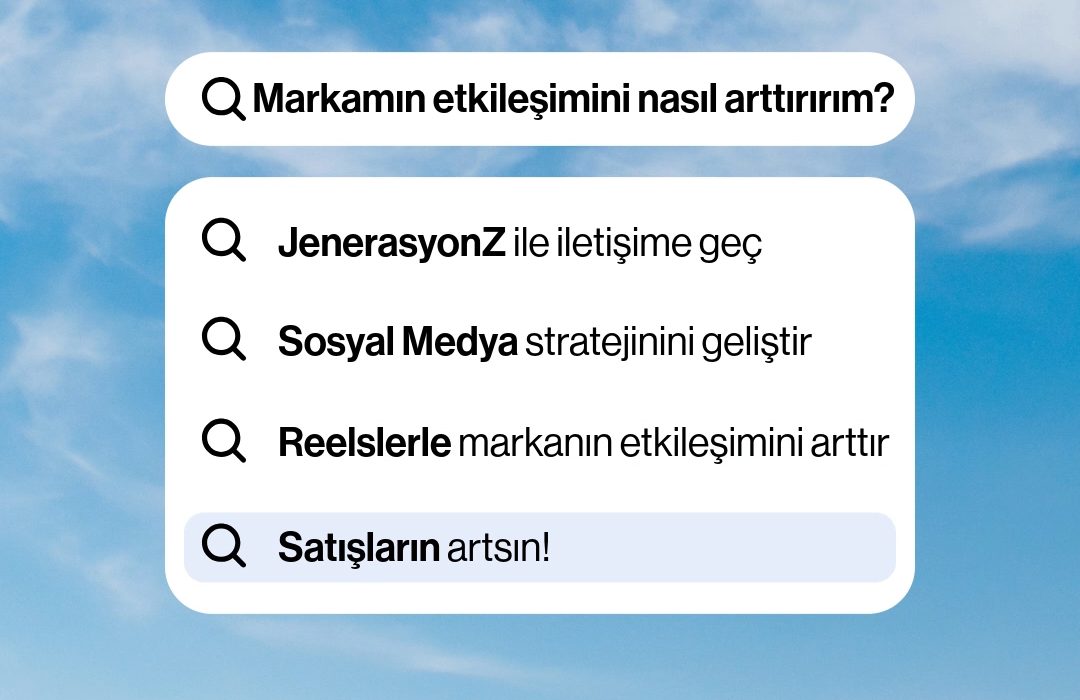1080x700 pixels.
Task: Click the search icon beside Reelslerle suggestion
Action: (x=223, y=440)
